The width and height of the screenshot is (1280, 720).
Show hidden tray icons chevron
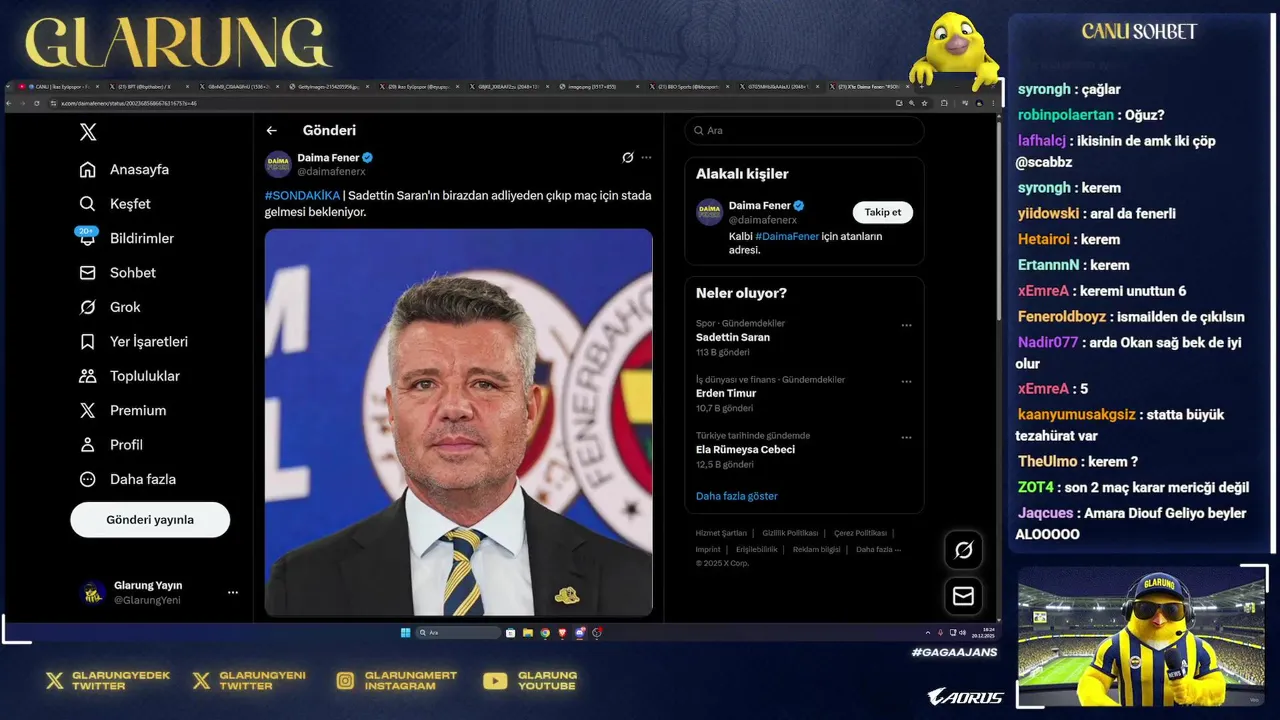point(927,633)
